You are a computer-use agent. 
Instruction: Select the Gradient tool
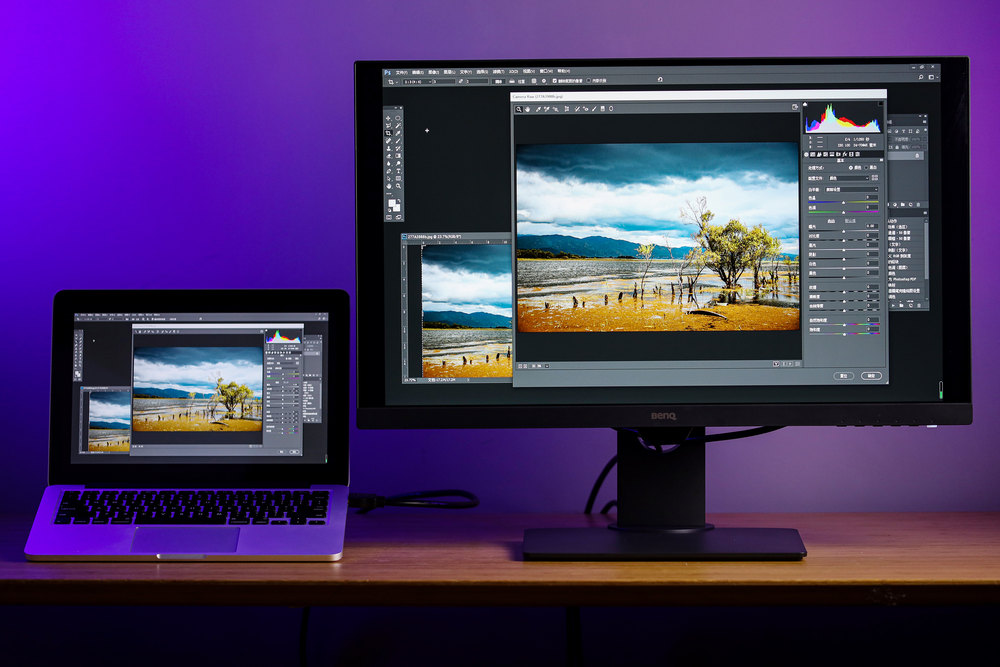pyautogui.click(x=398, y=156)
